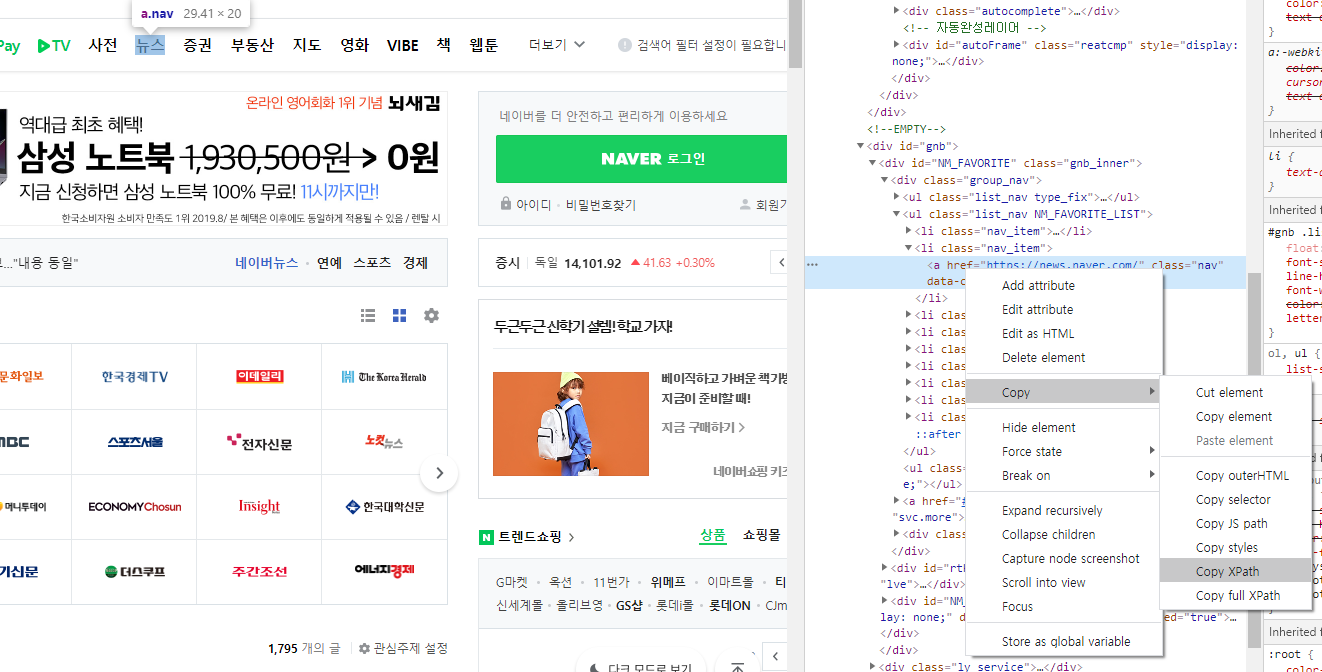Viewport: 1322px width, 672px height.
Task: Open the 증권 navigation link
Action: 198,45
